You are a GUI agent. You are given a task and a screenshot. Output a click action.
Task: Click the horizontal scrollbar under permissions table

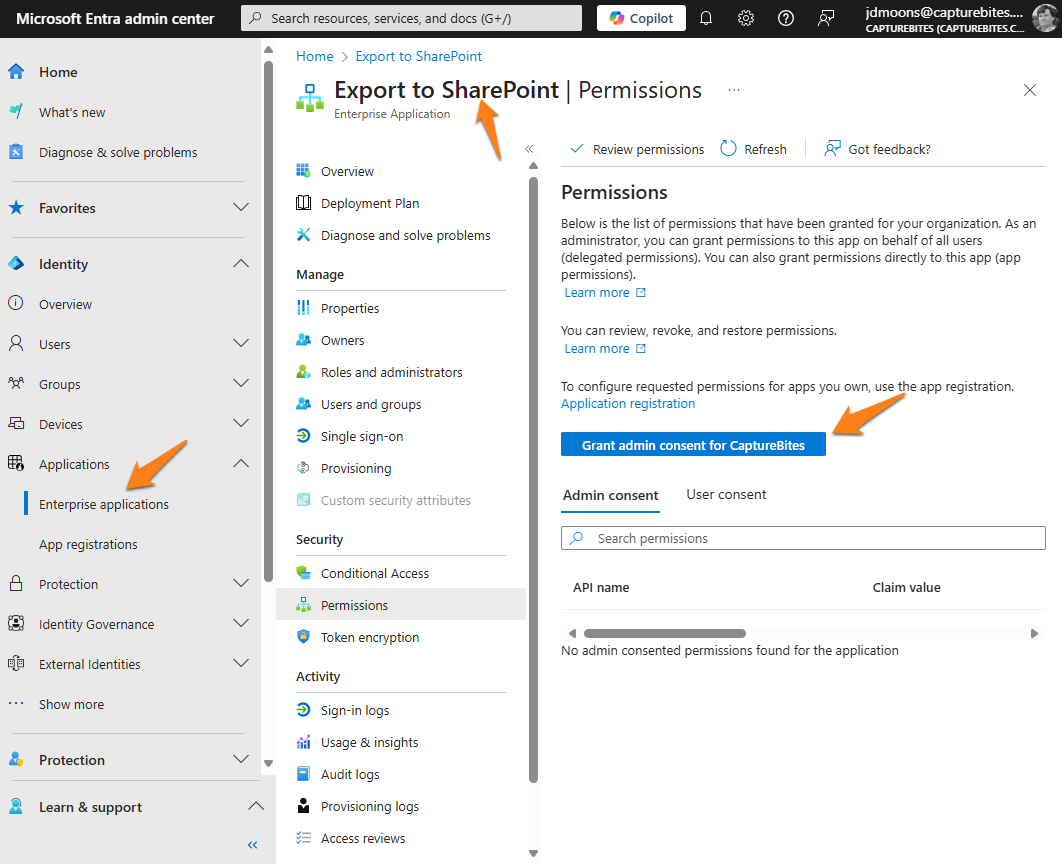click(x=664, y=633)
